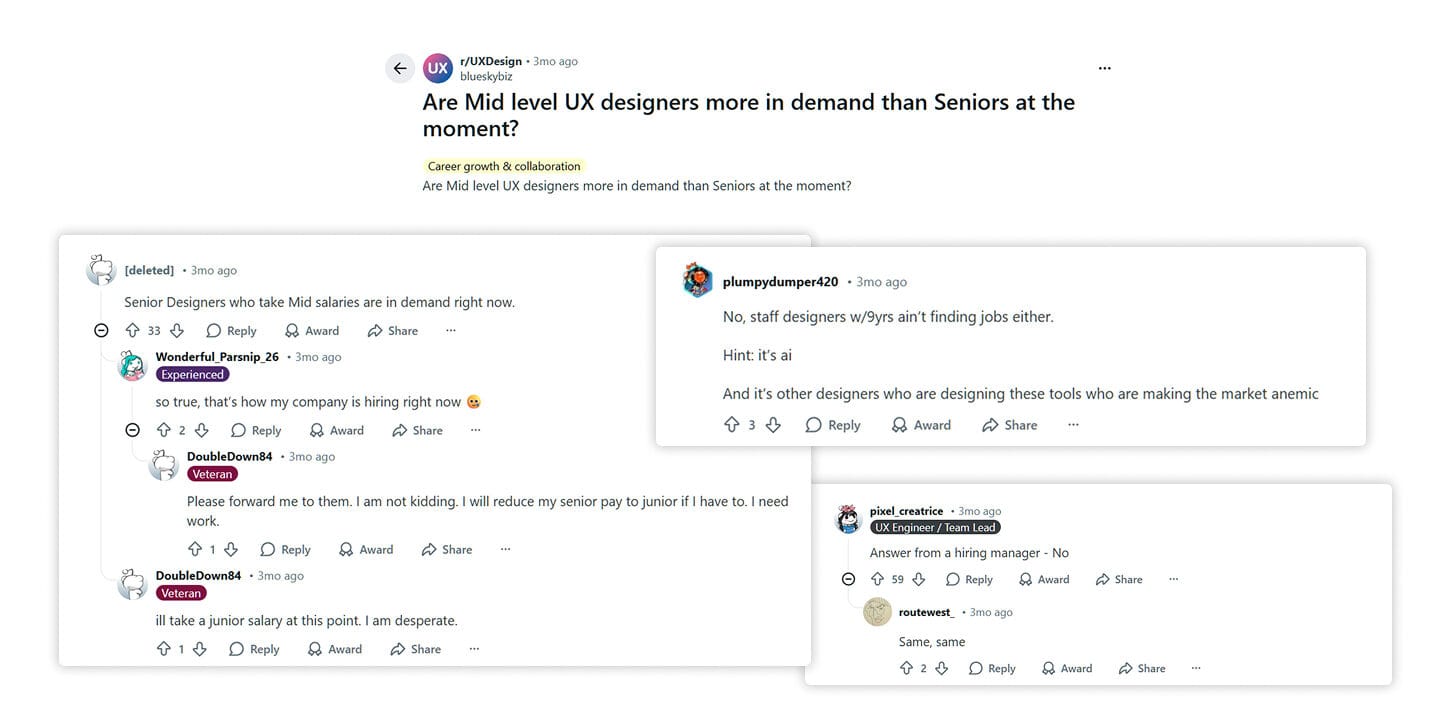
Task: Collapse Wonderful_Parsnip_26's reply thread
Action: (132, 429)
